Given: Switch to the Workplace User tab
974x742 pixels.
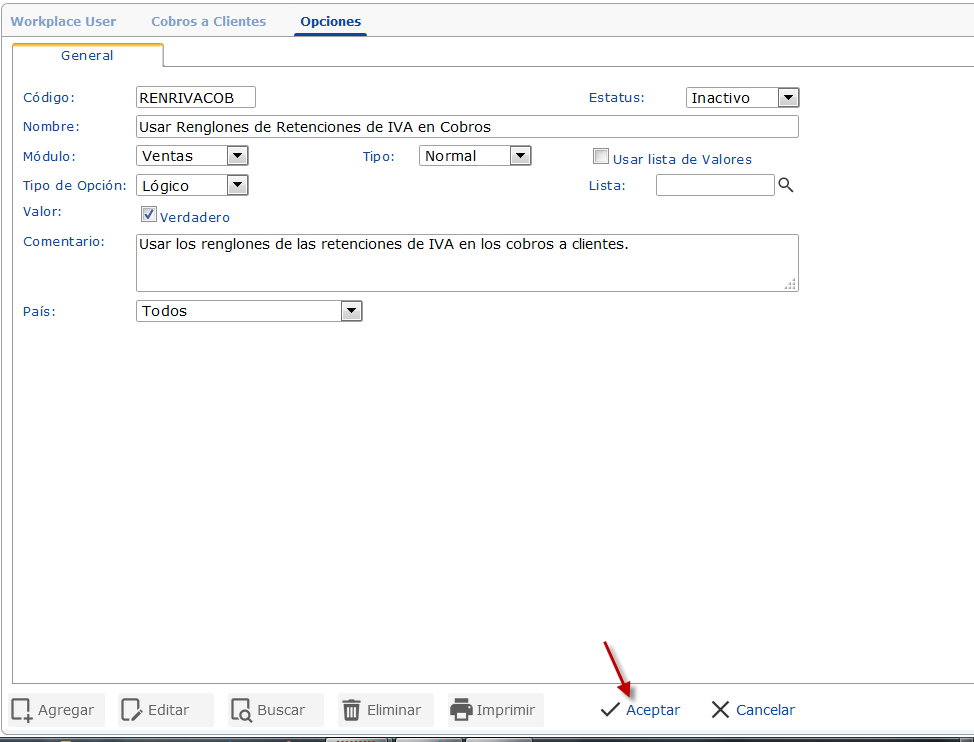Looking at the screenshot, I should (63, 21).
